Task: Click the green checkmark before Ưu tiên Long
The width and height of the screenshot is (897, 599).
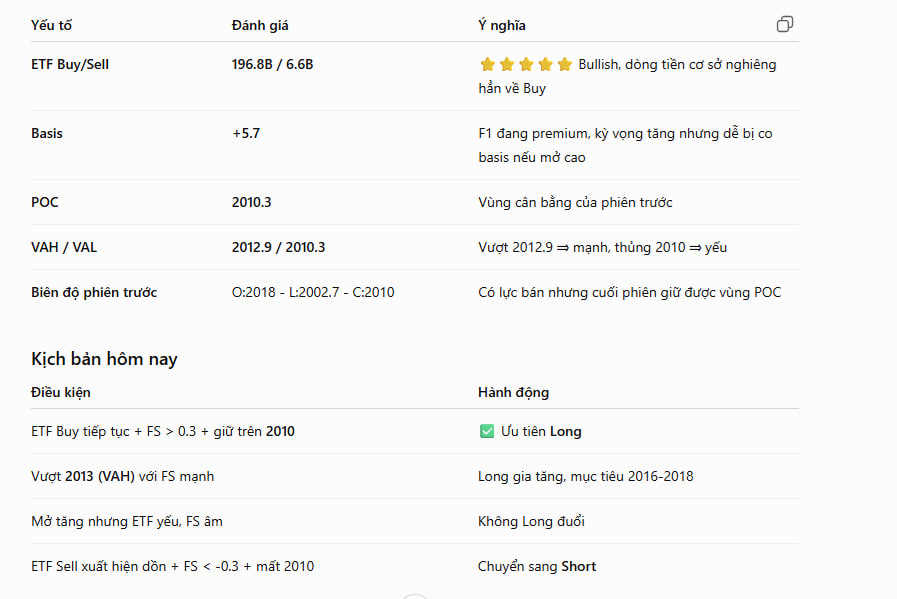Action: (487, 431)
